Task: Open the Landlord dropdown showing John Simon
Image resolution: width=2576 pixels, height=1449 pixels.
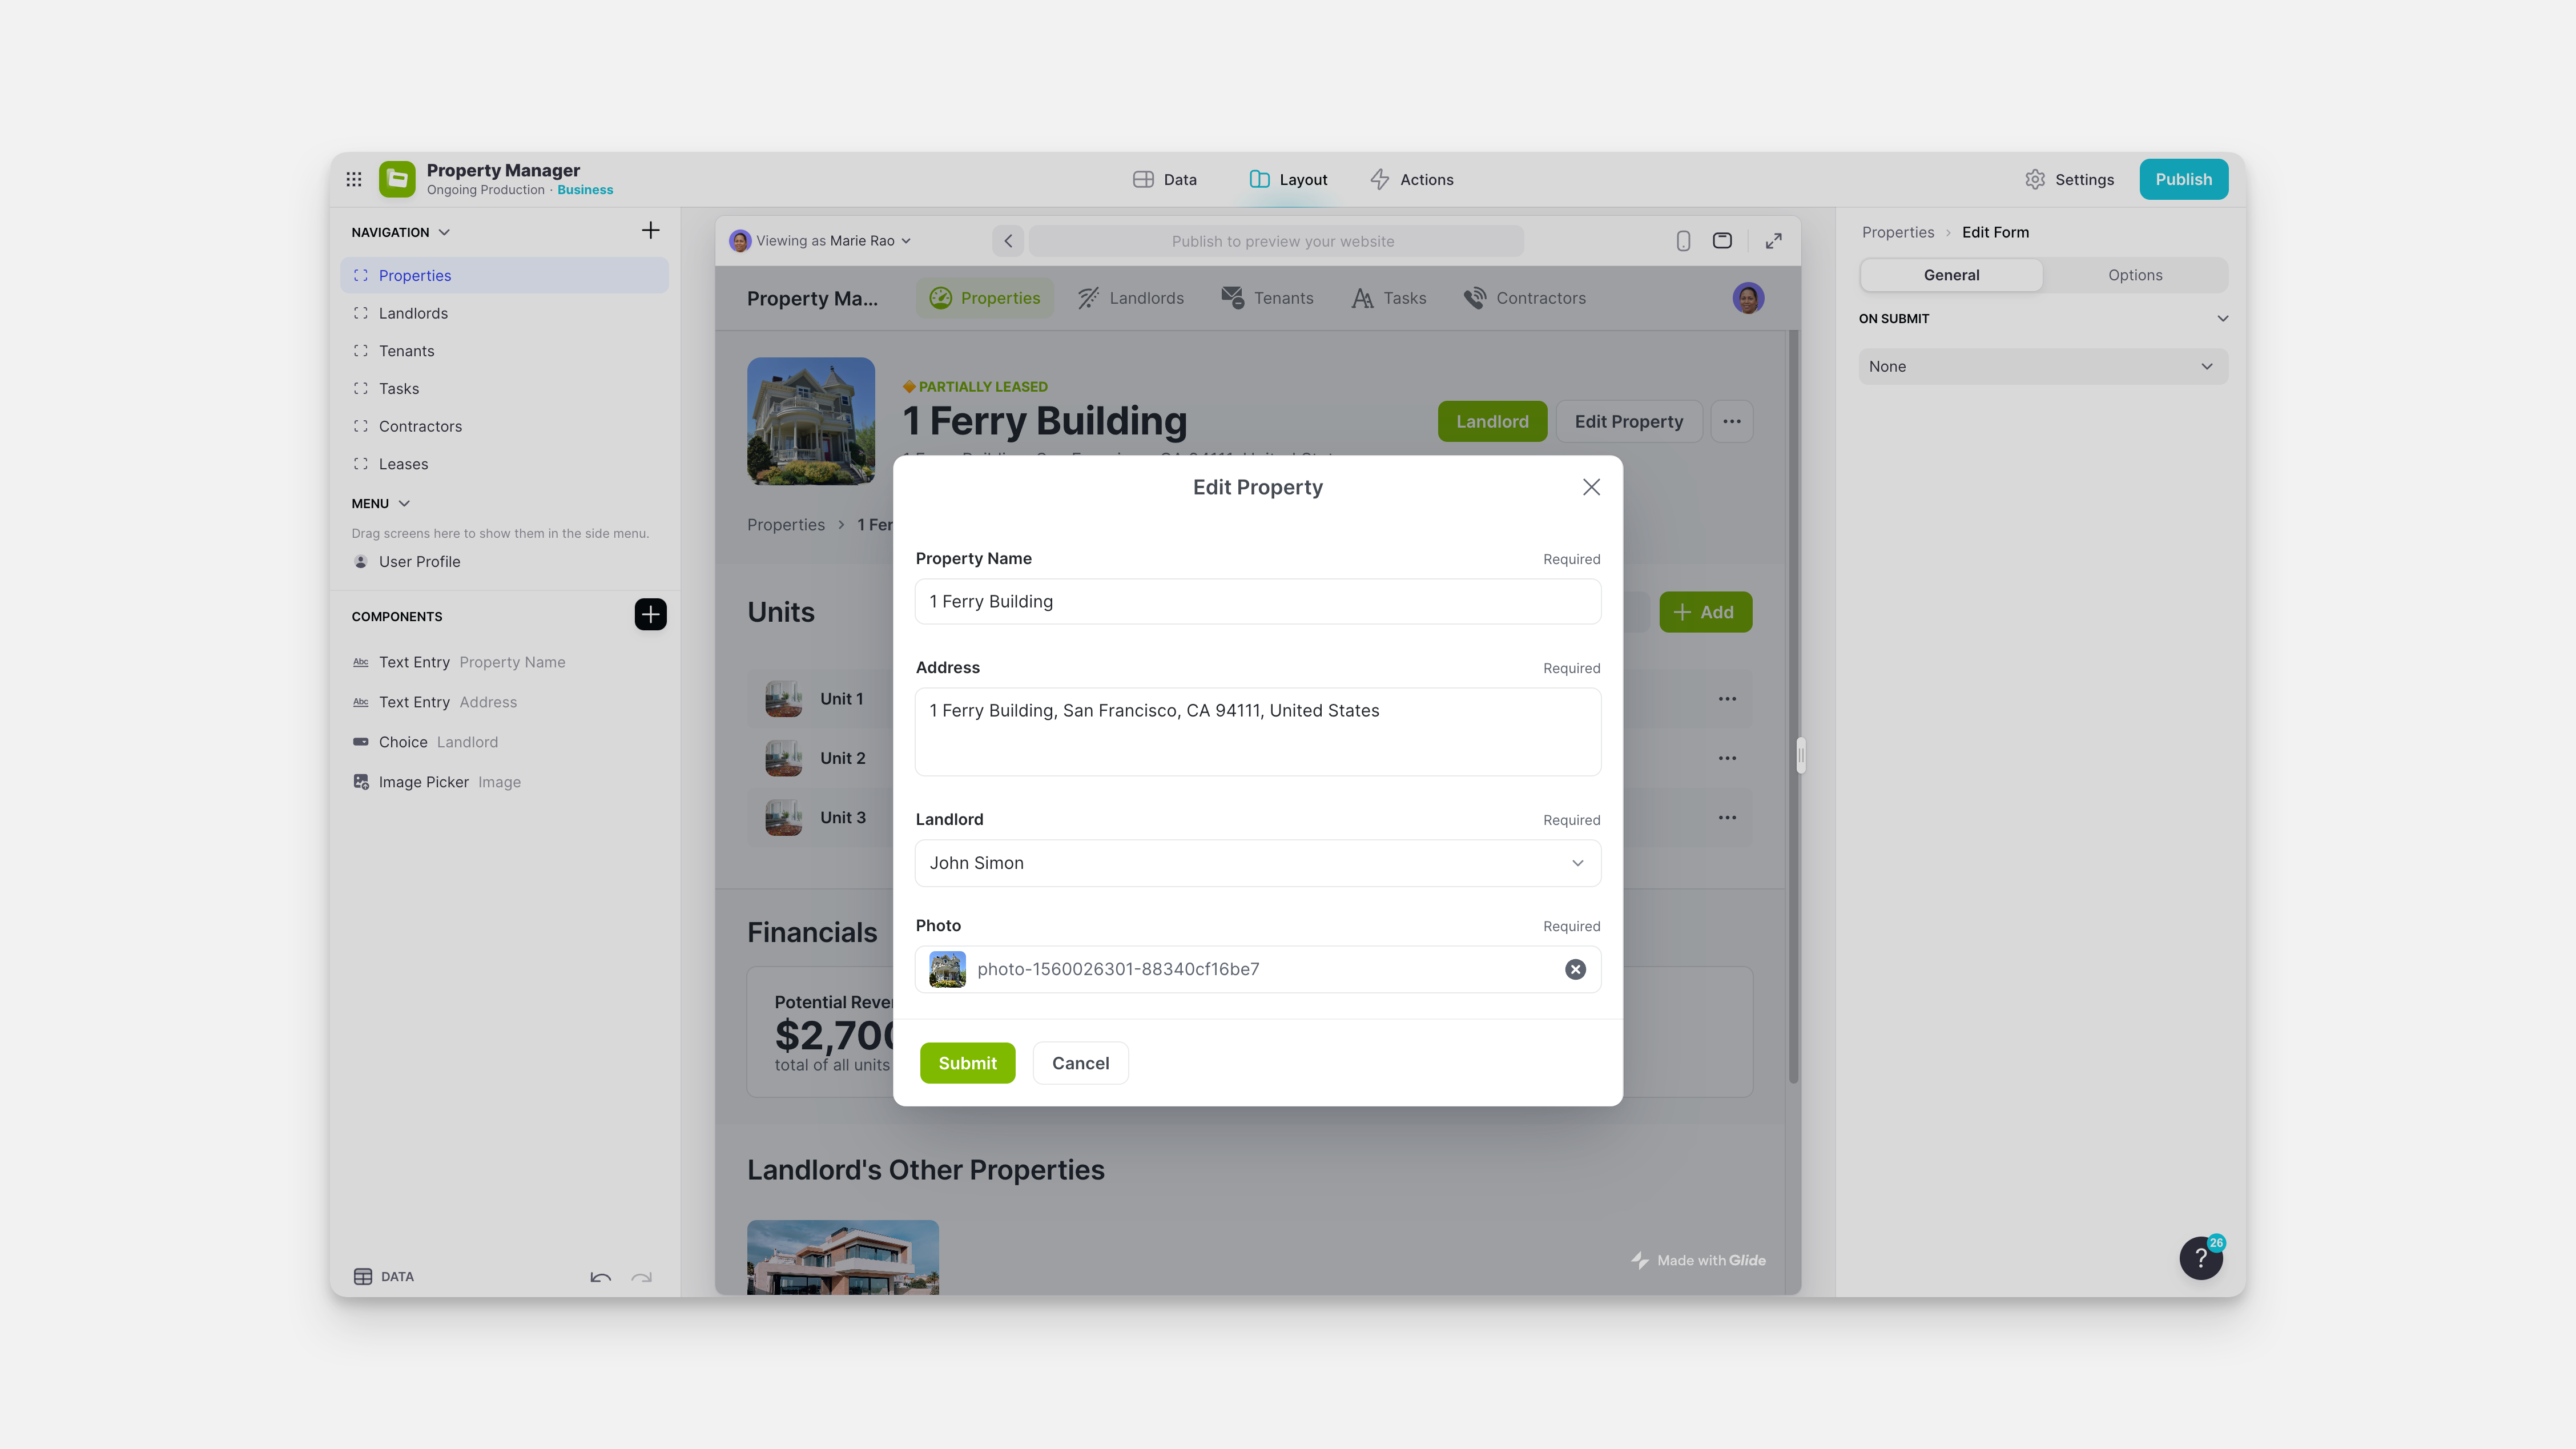Action: [x=1257, y=862]
